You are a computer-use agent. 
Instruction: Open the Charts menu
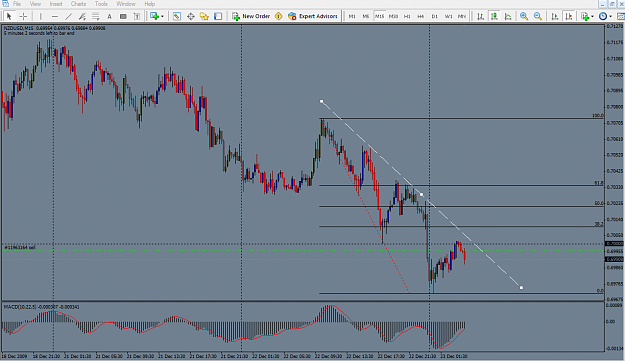pyautogui.click(x=78, y=4)
